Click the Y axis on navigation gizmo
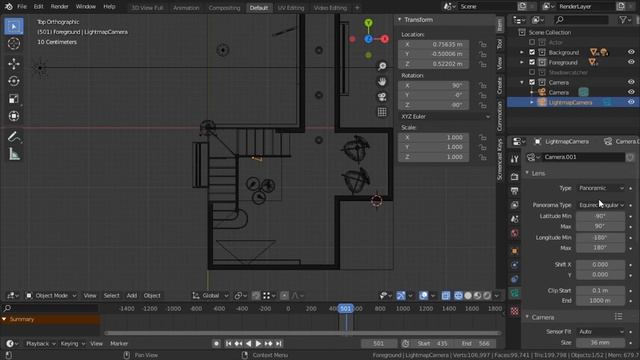The height and width of the screenshot is (360, 640). click(369, 23)
